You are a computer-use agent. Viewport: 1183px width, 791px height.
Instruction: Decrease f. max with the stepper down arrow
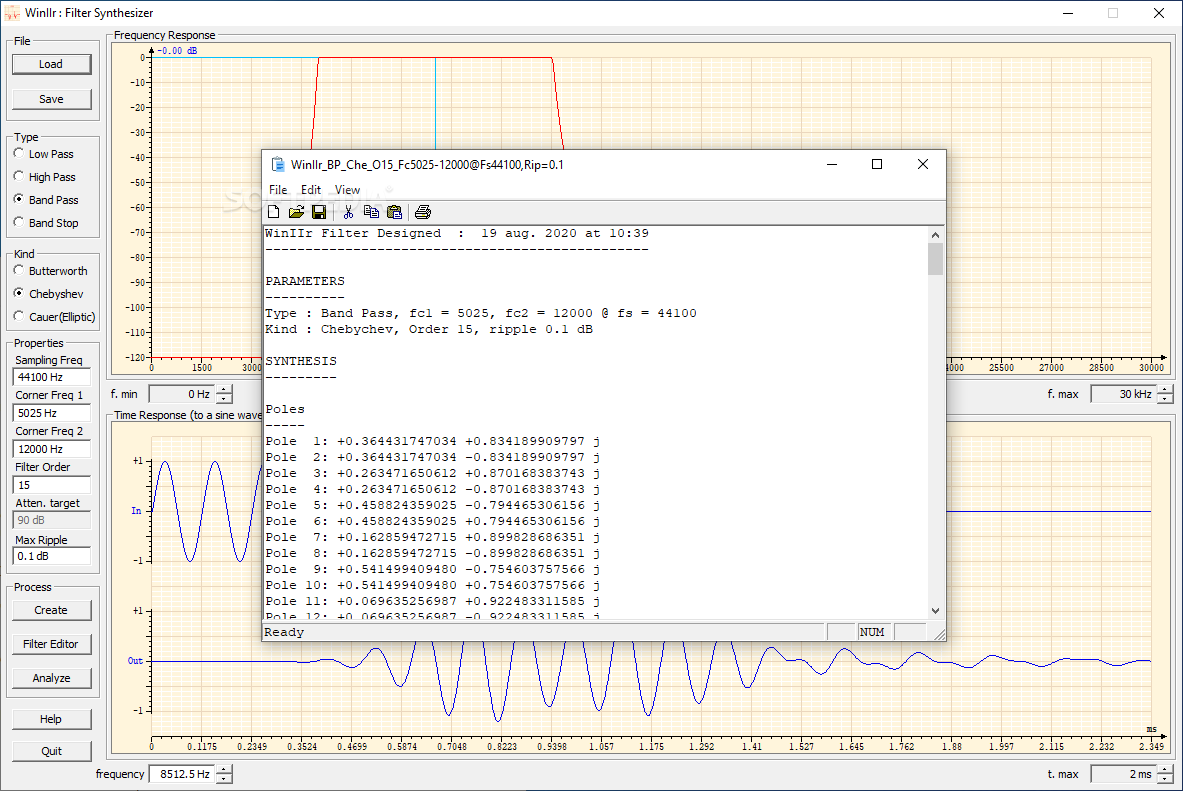pos(1166,399)
